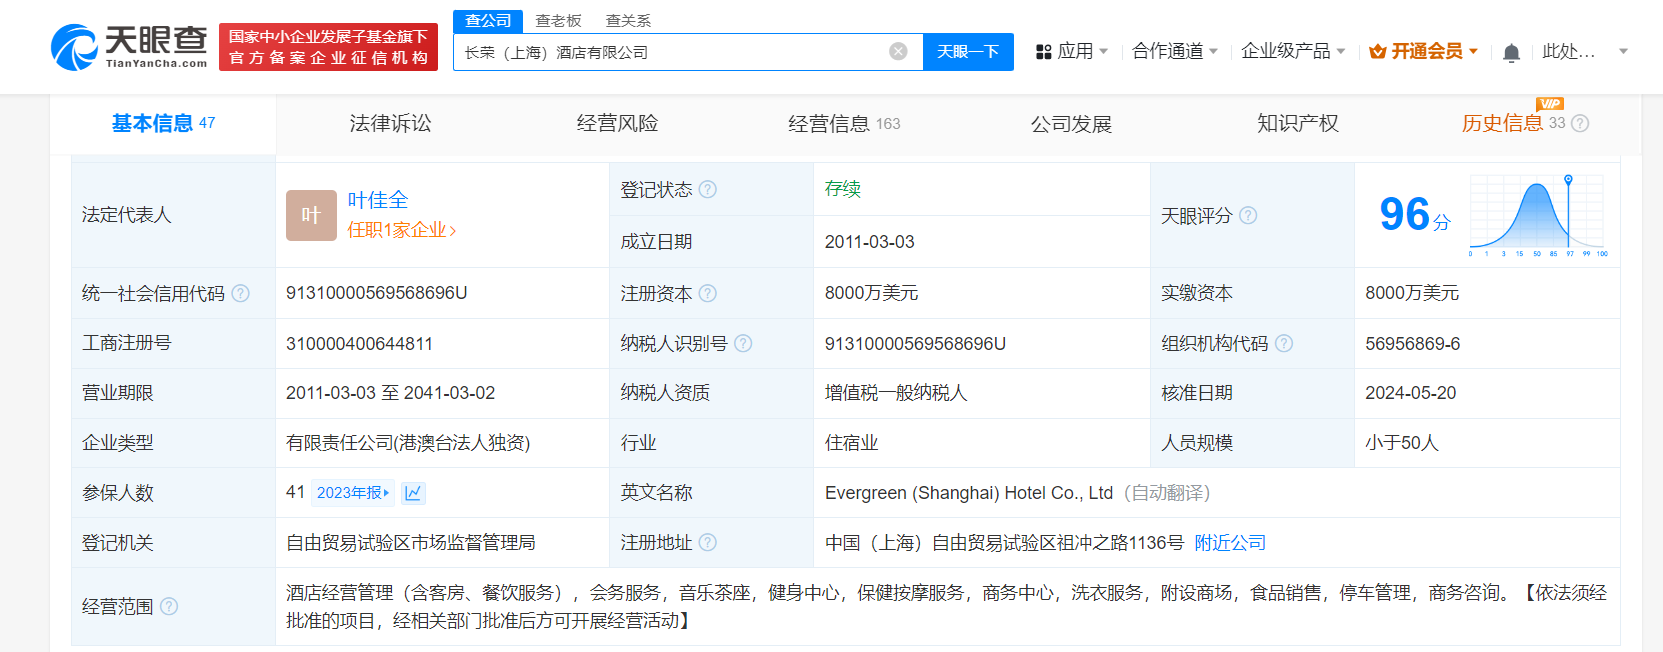Expand the 合作通道 dropdown
Screen dimensions: 1663x652
coord(1174,51)
